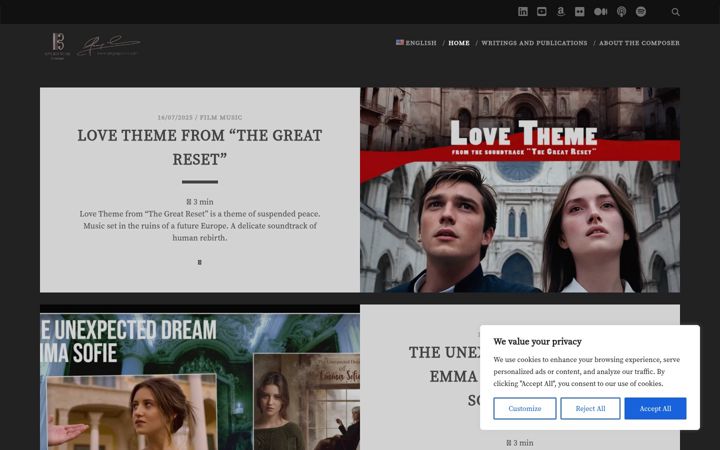The width and height of the screenshot is (720, 450).
Task: Click the US flag language icon
Action: click(x=400, y=42)
